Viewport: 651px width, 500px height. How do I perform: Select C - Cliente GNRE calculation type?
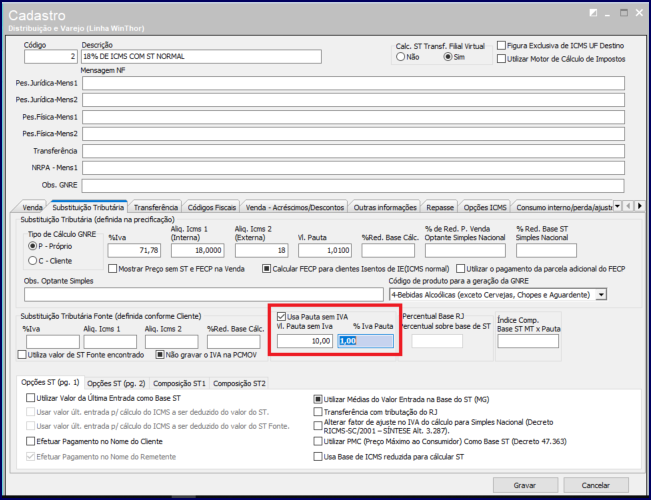point(32,261)
